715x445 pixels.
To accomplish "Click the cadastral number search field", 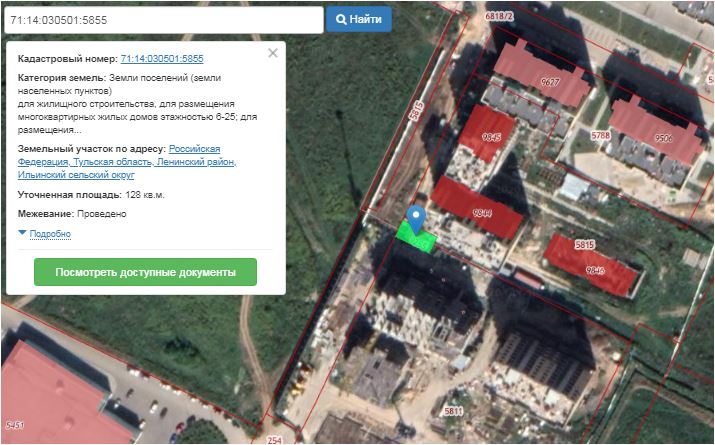I will click(163, 20).
